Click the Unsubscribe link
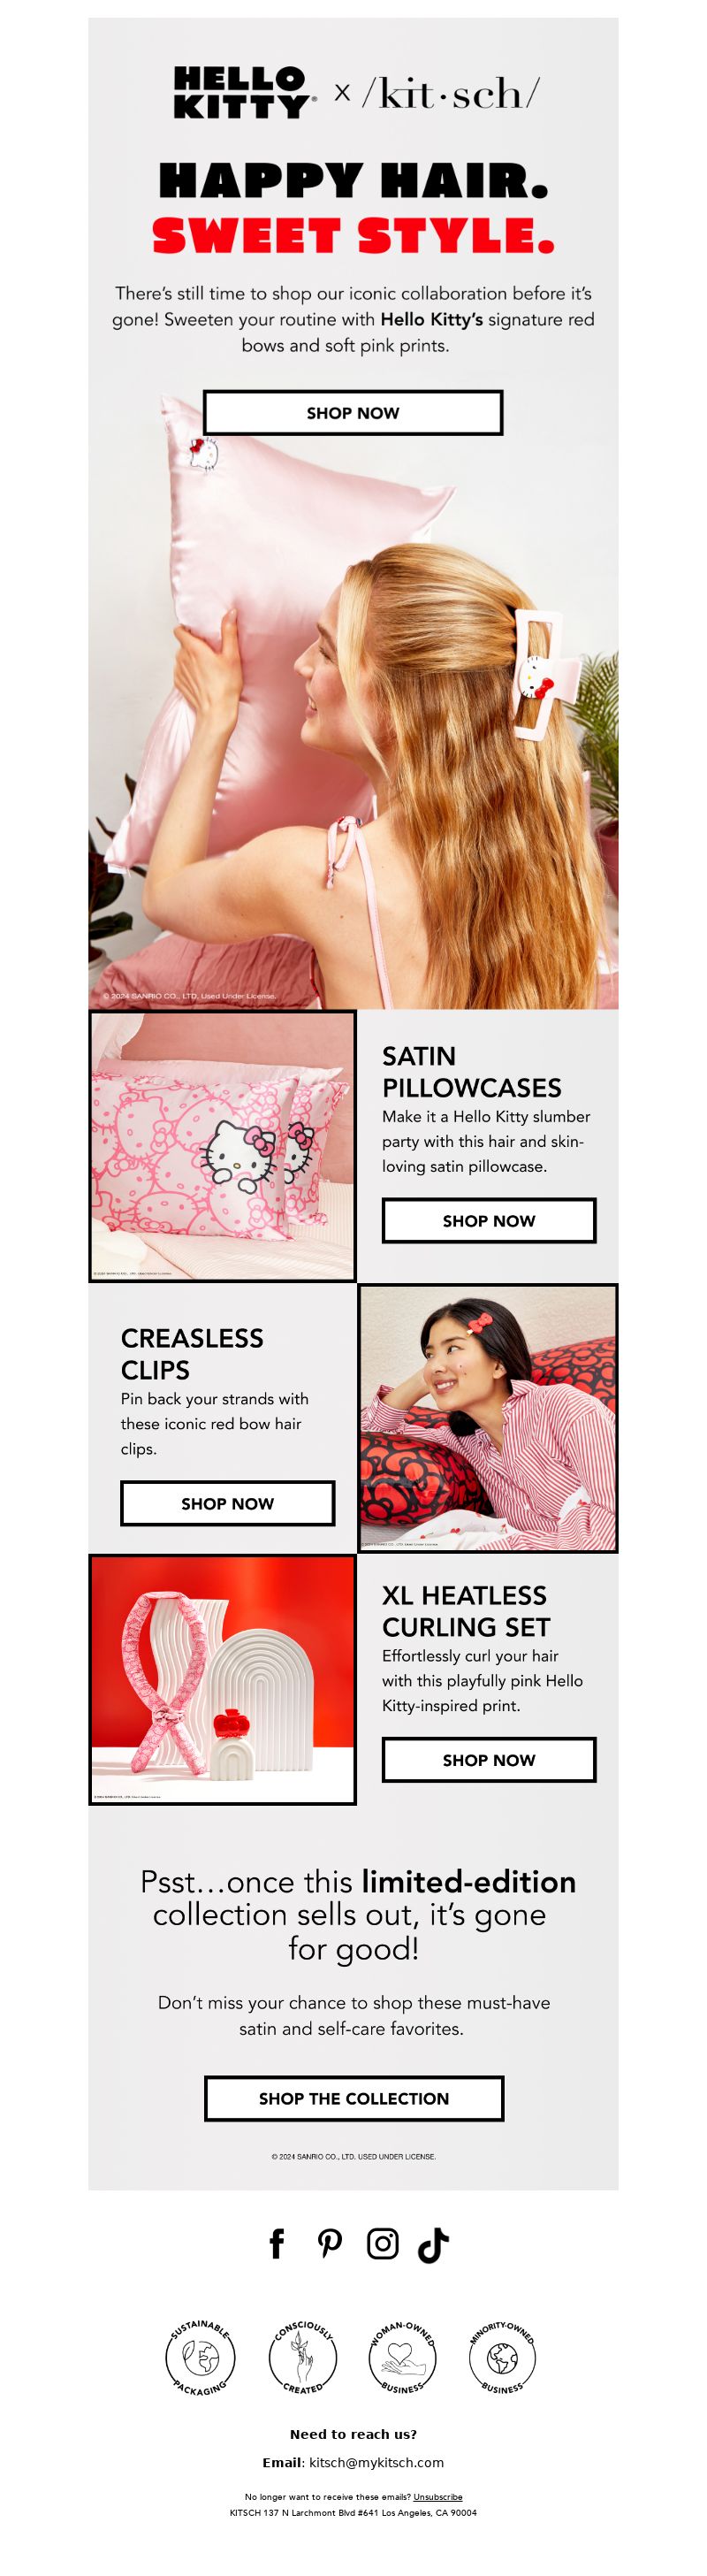The height and width of the screenshot is (2576, 707). click(438, 2496)
